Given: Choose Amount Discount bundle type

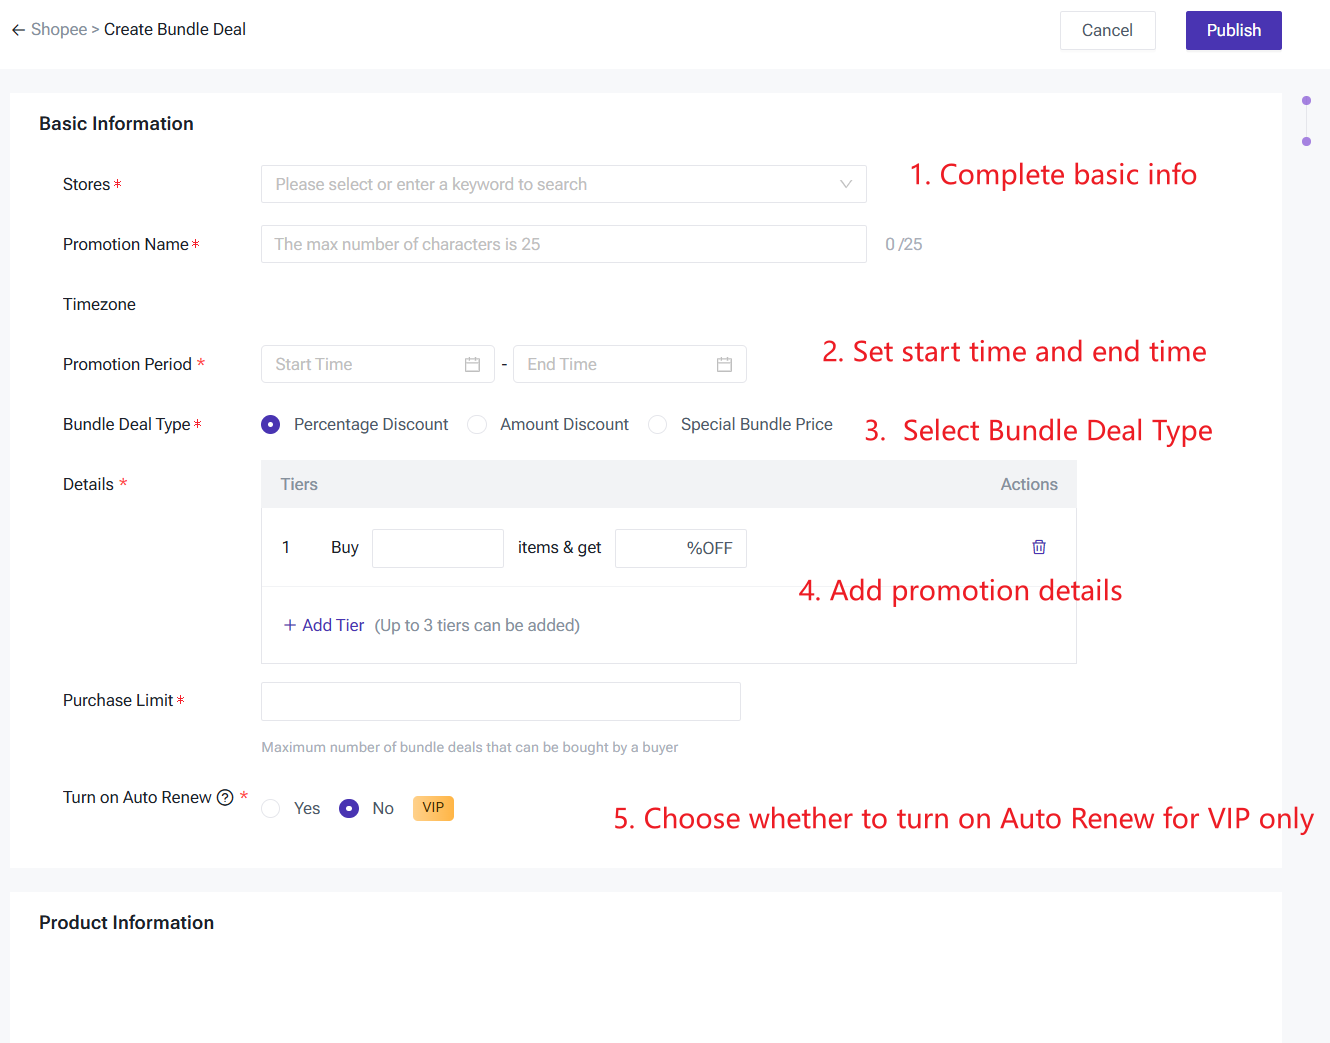Looking at the screenshot, I should click(478, 425).
